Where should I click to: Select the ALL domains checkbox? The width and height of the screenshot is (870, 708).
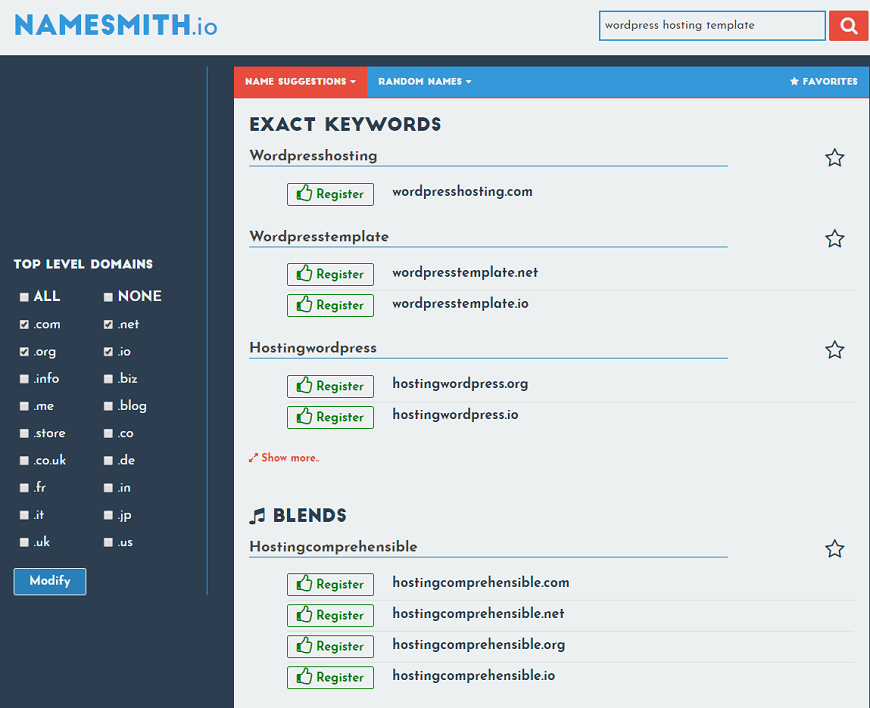point(24,297)
